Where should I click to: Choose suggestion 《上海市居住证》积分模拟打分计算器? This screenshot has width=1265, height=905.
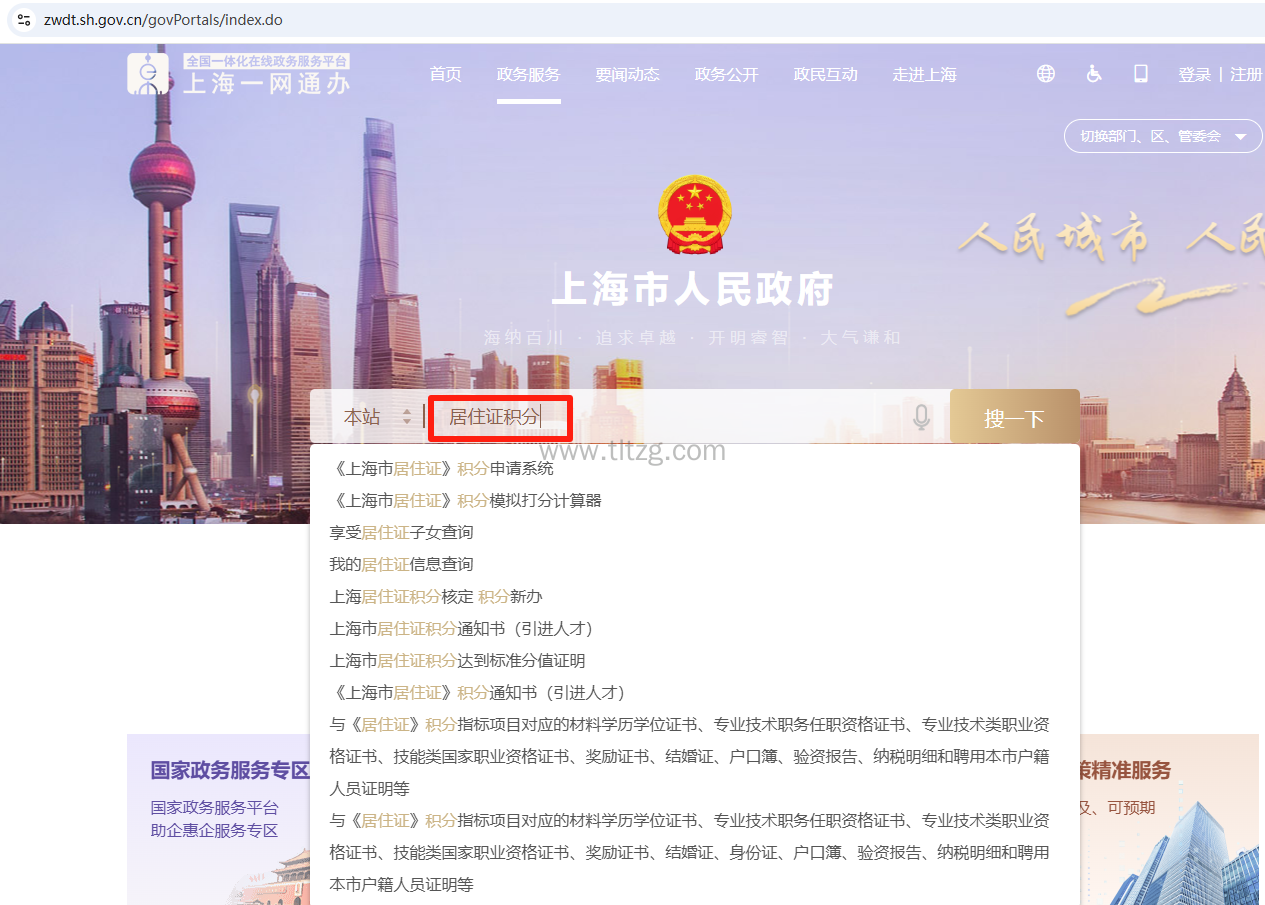(465, 500)
